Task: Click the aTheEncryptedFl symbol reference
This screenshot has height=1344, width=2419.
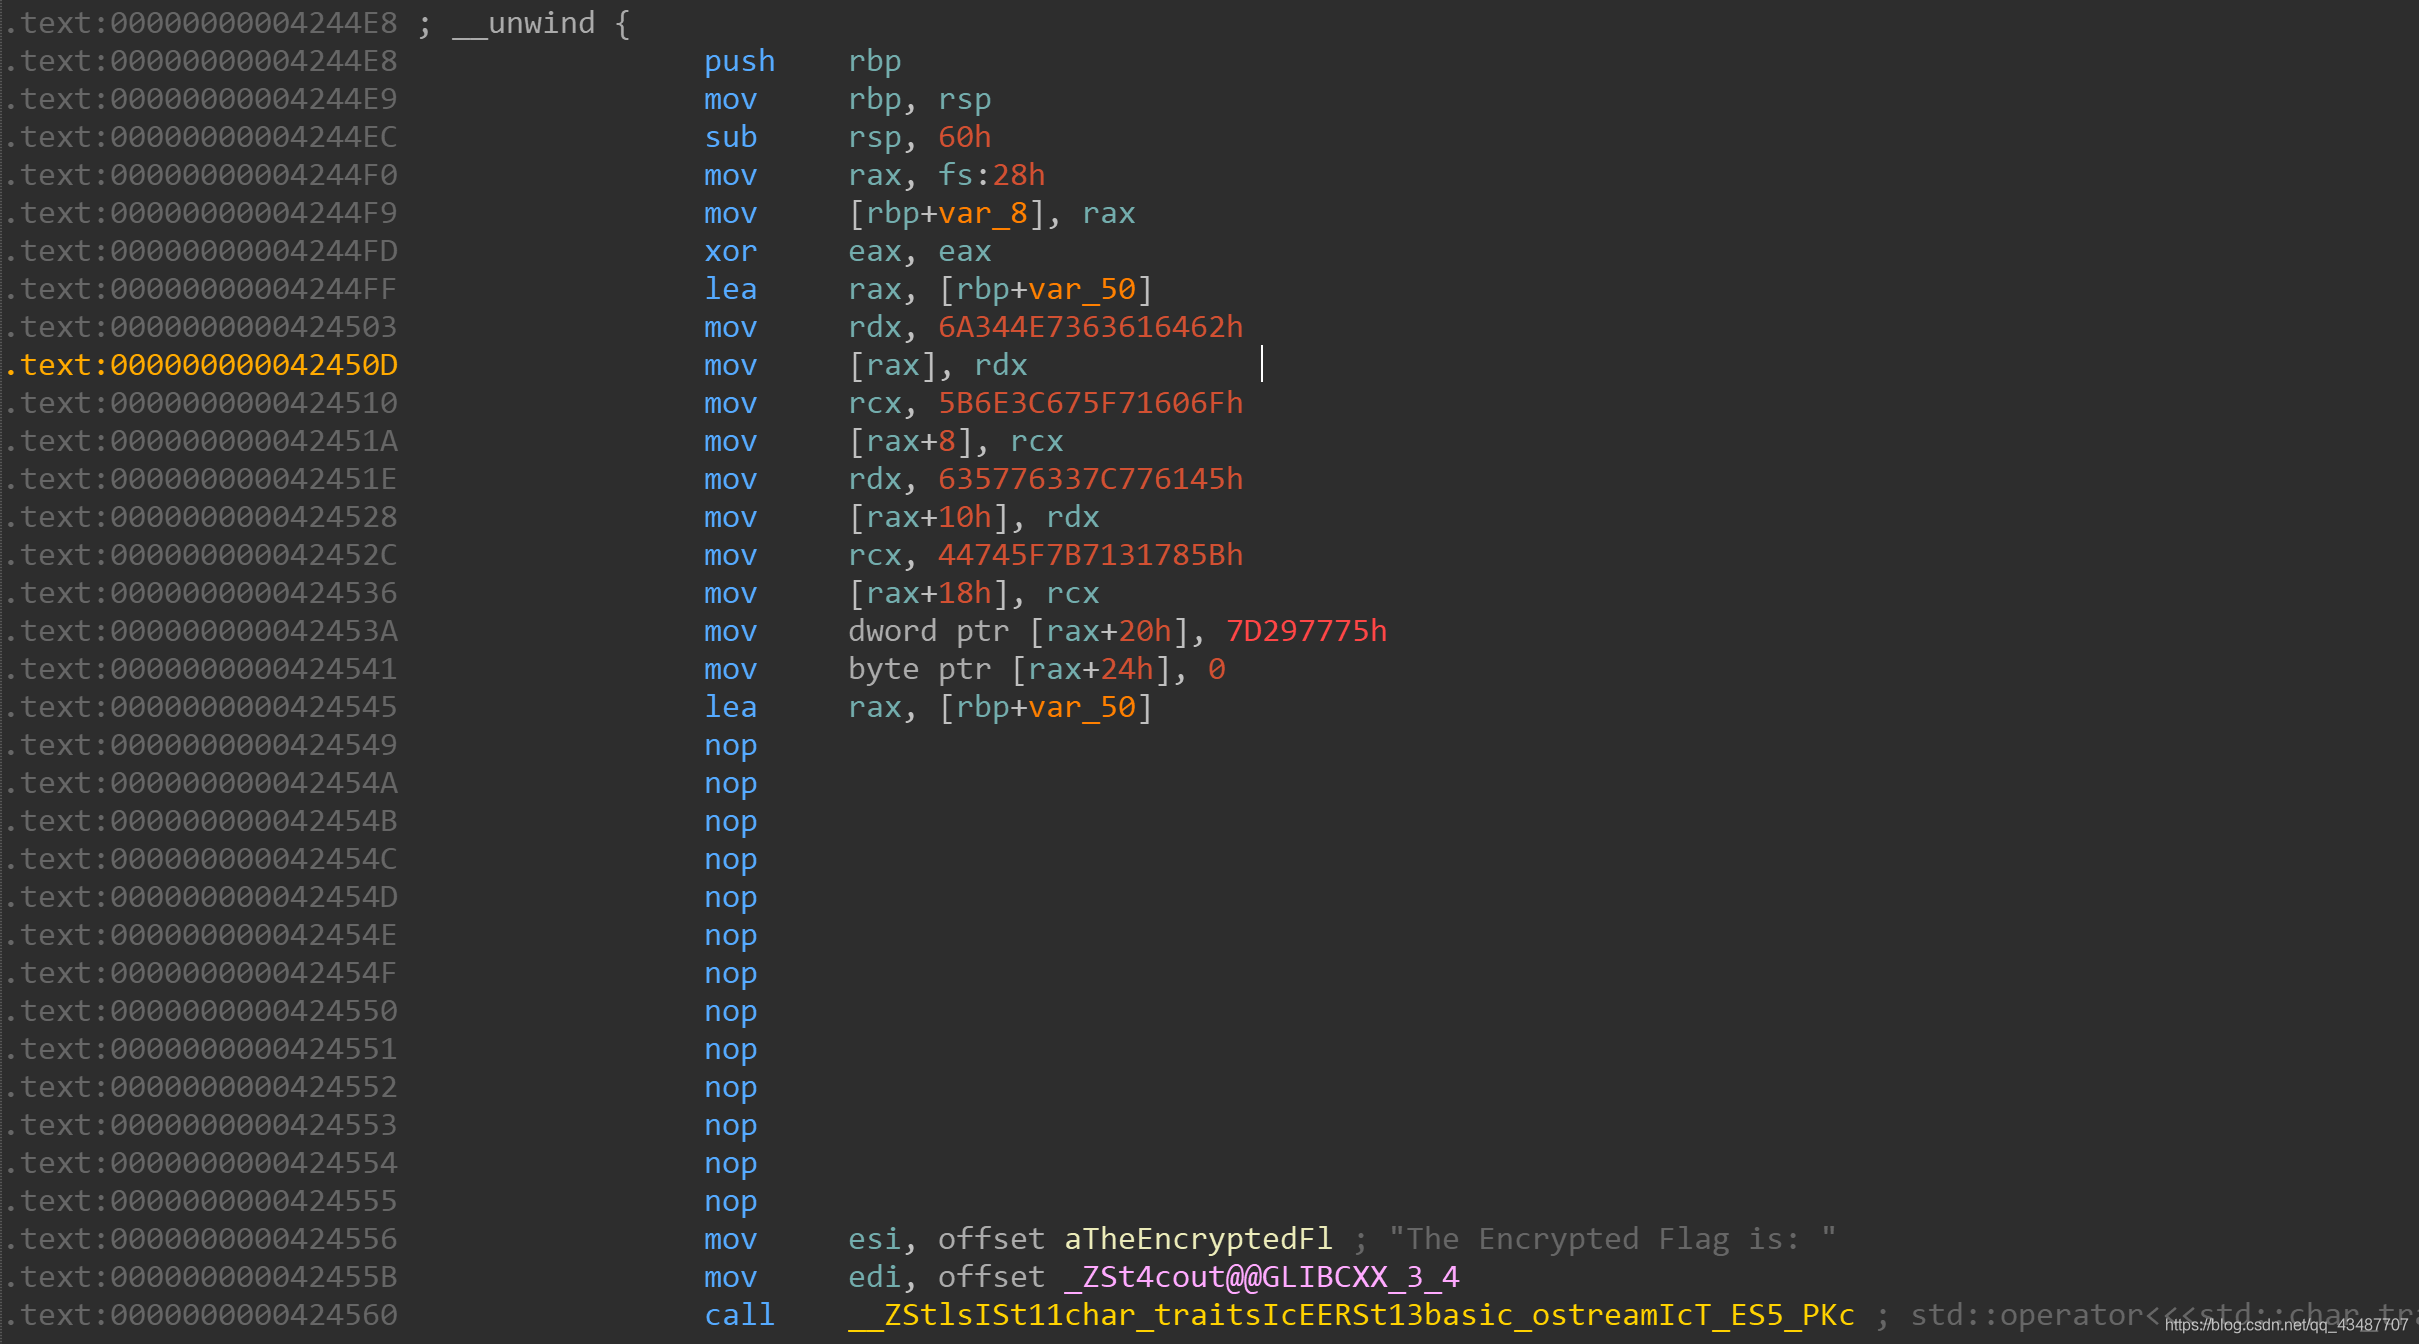Action: [x=1198, y=1239]
